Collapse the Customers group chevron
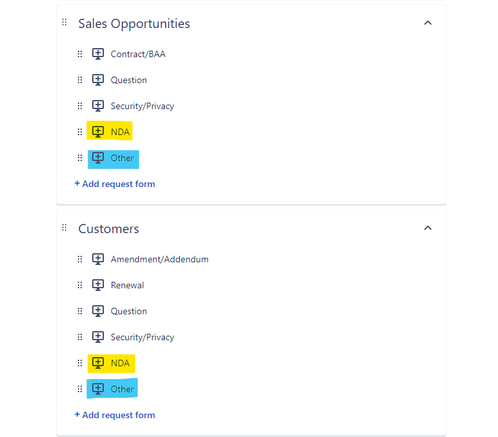 pyautogui.click(x=428, y=228)
